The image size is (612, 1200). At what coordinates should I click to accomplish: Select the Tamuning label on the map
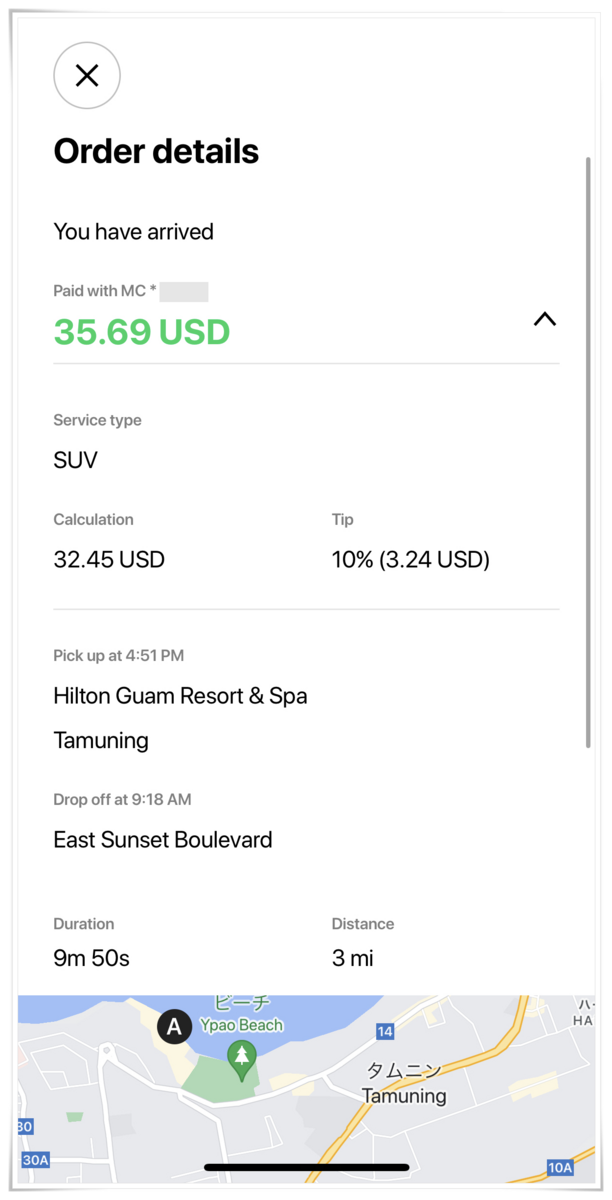(x=405, y=1096)
